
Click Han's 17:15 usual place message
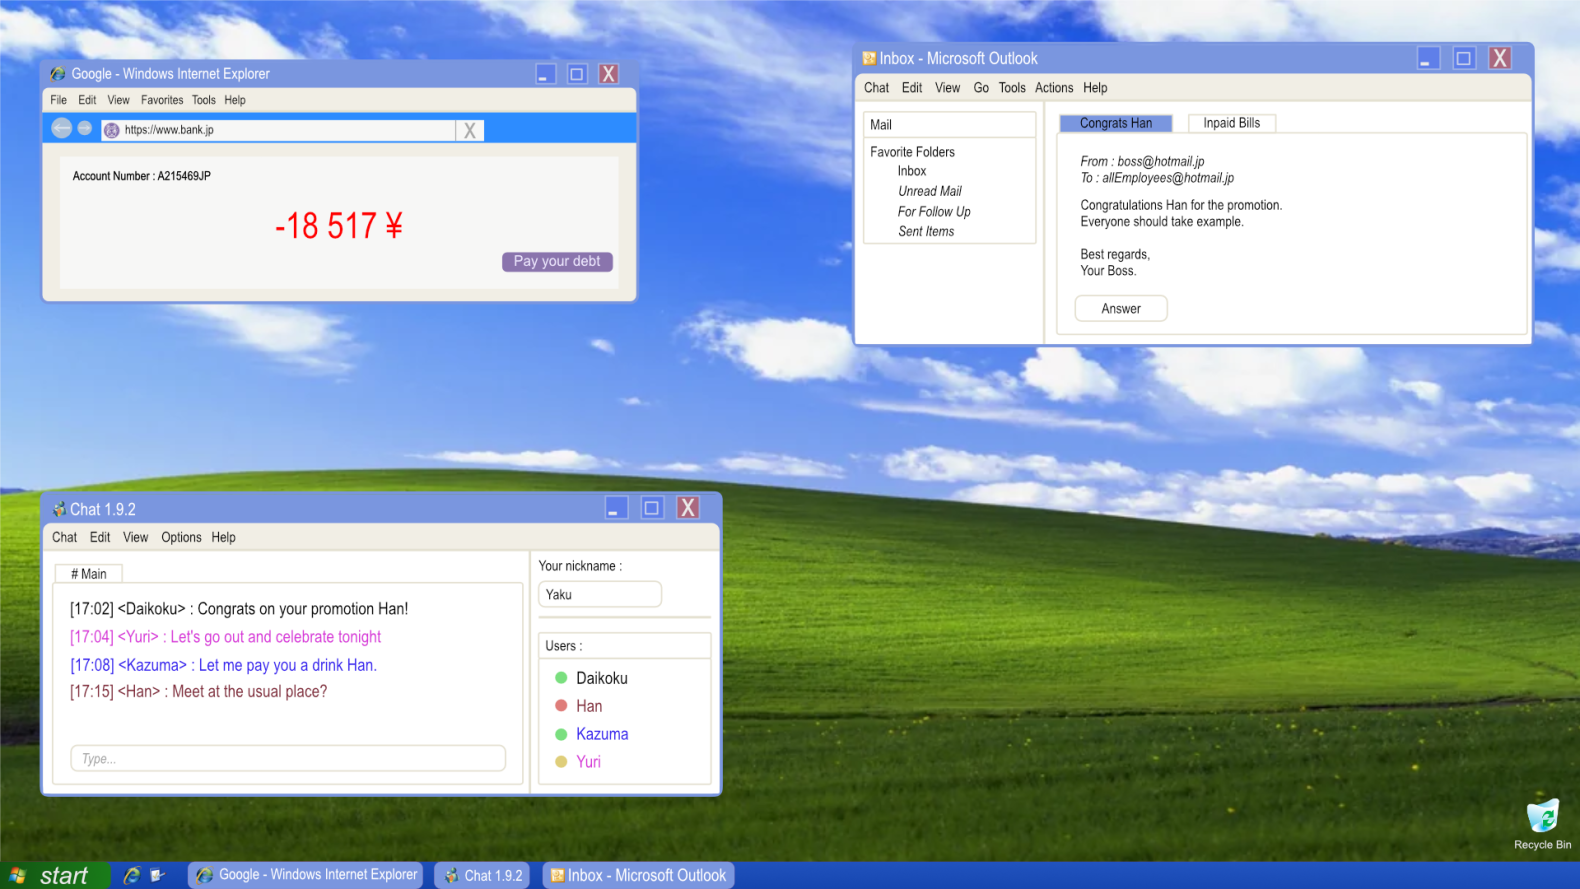(x=198, y=692)
